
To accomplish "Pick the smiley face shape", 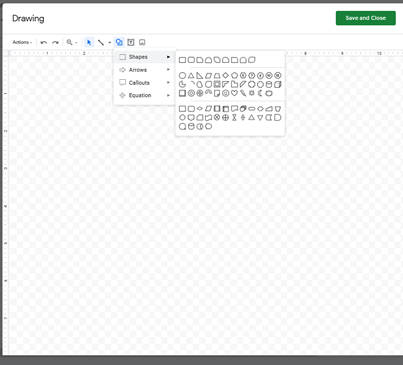I will (x=226, y=93).
